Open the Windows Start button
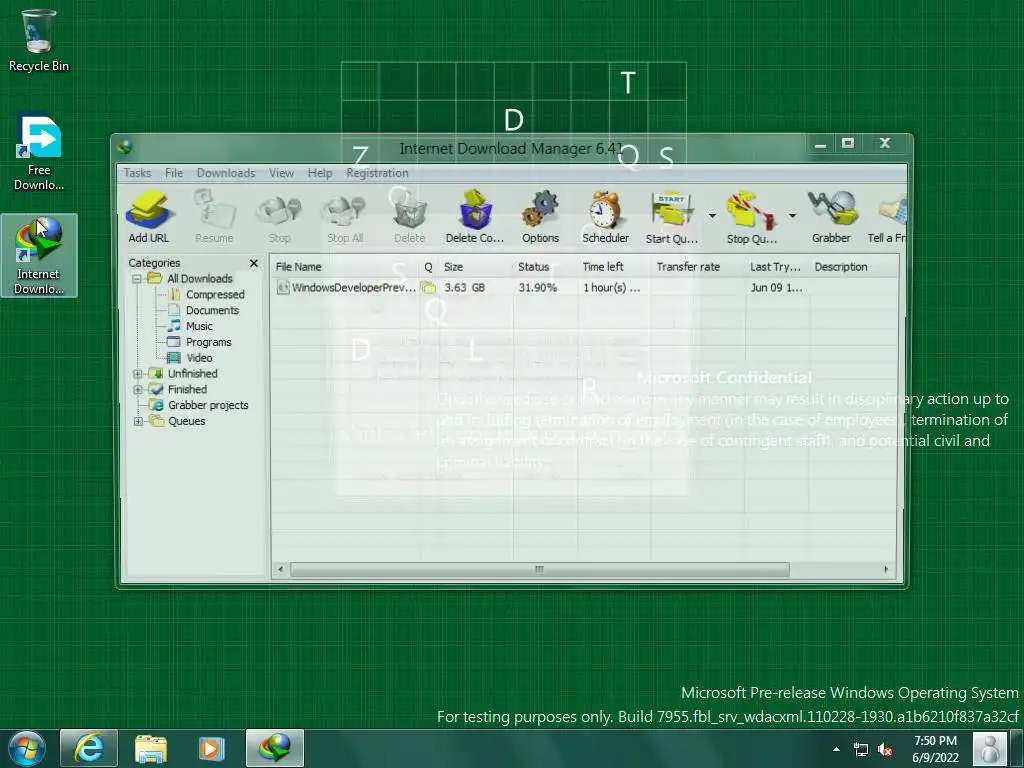This screenshot has height=768, width=1024. tap(26, 748)
